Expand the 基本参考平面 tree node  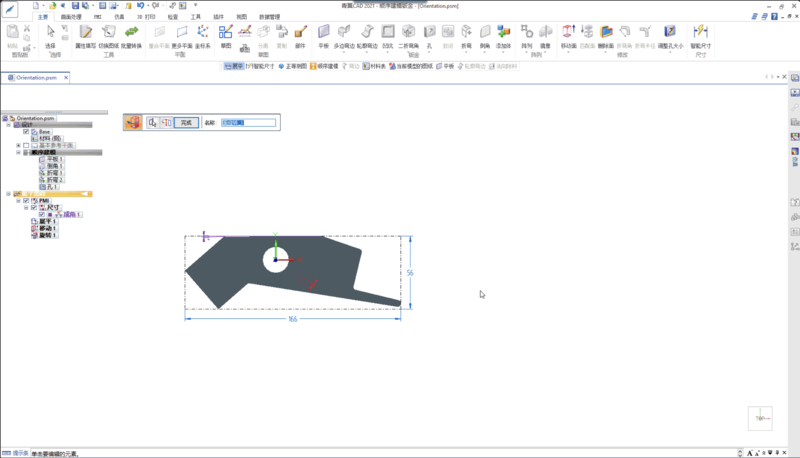tap(18, 145)
